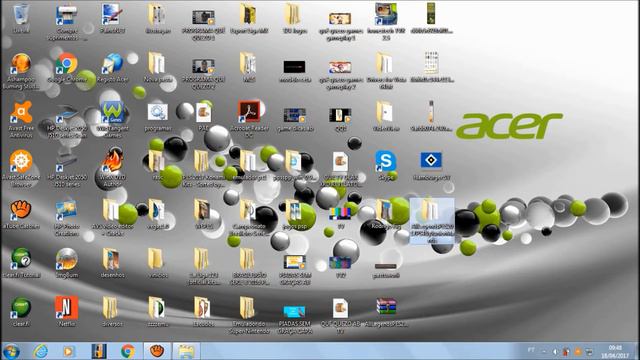640x360 pixels.
Task: Launch the Netflix desktop shortcut
Action: [x=67, y=308]
